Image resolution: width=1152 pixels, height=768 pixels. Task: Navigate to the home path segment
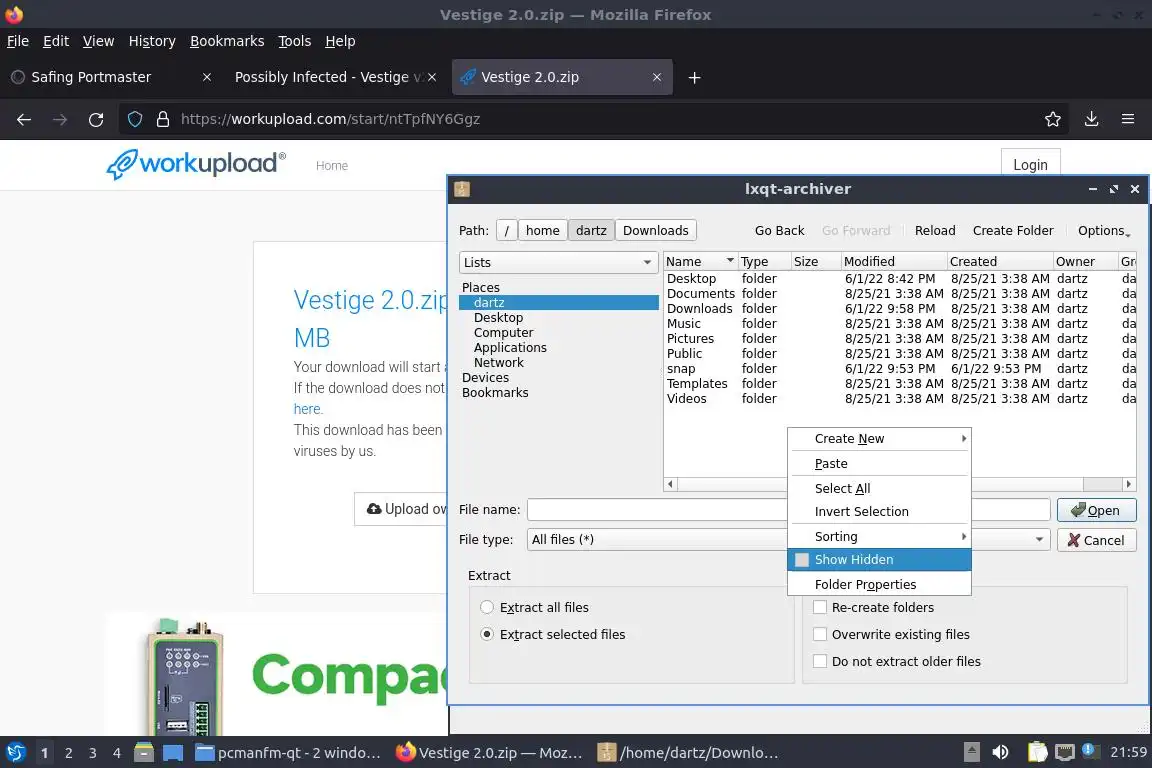tap(542, 231)
